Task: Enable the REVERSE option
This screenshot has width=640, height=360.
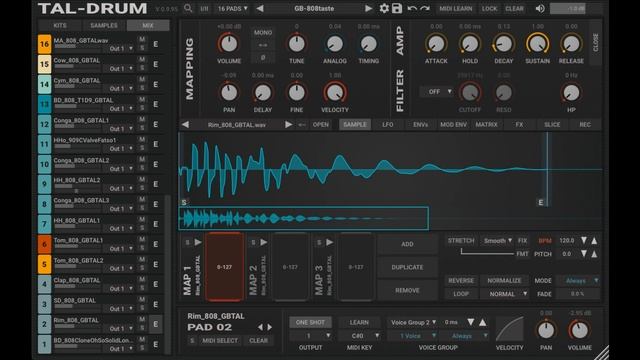Action: [461, 280]
